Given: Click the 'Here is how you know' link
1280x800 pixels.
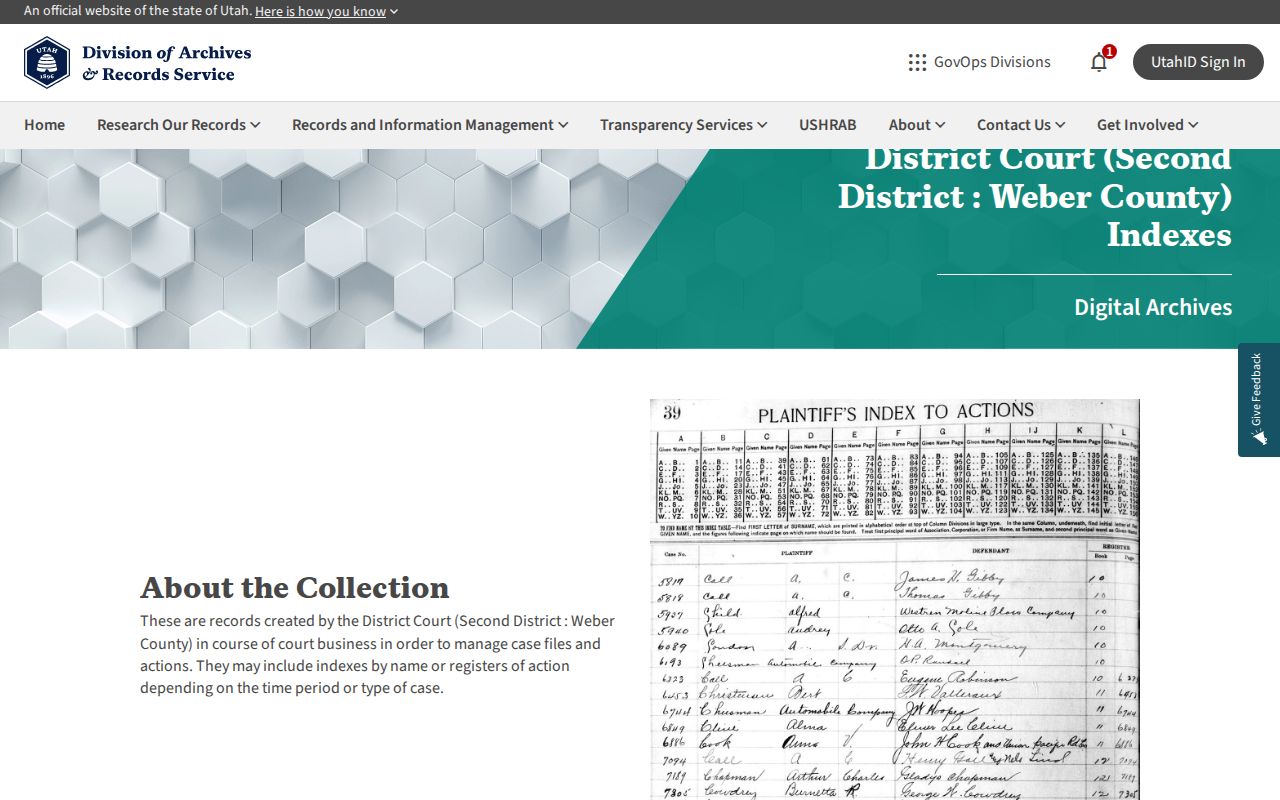Looking at the screenshot, I should [x=320, y=12].
